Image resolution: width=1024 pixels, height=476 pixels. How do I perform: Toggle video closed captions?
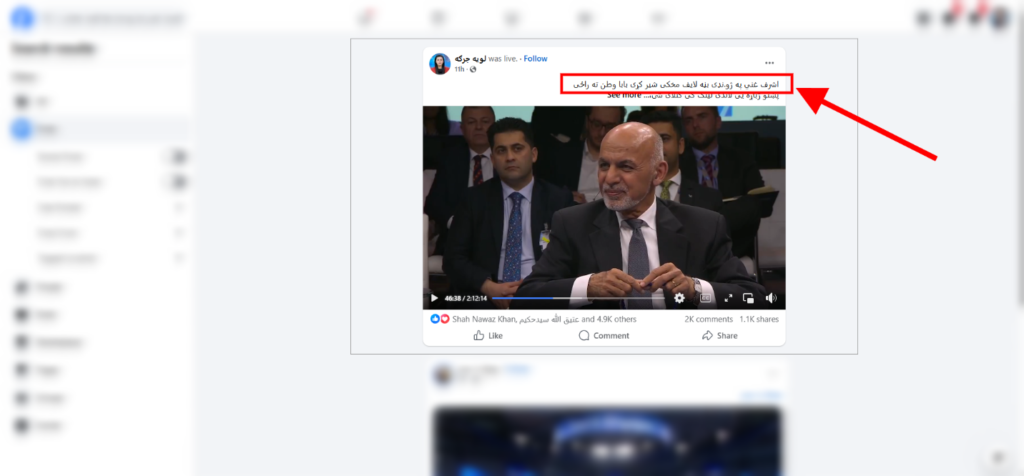coord(705,298)
